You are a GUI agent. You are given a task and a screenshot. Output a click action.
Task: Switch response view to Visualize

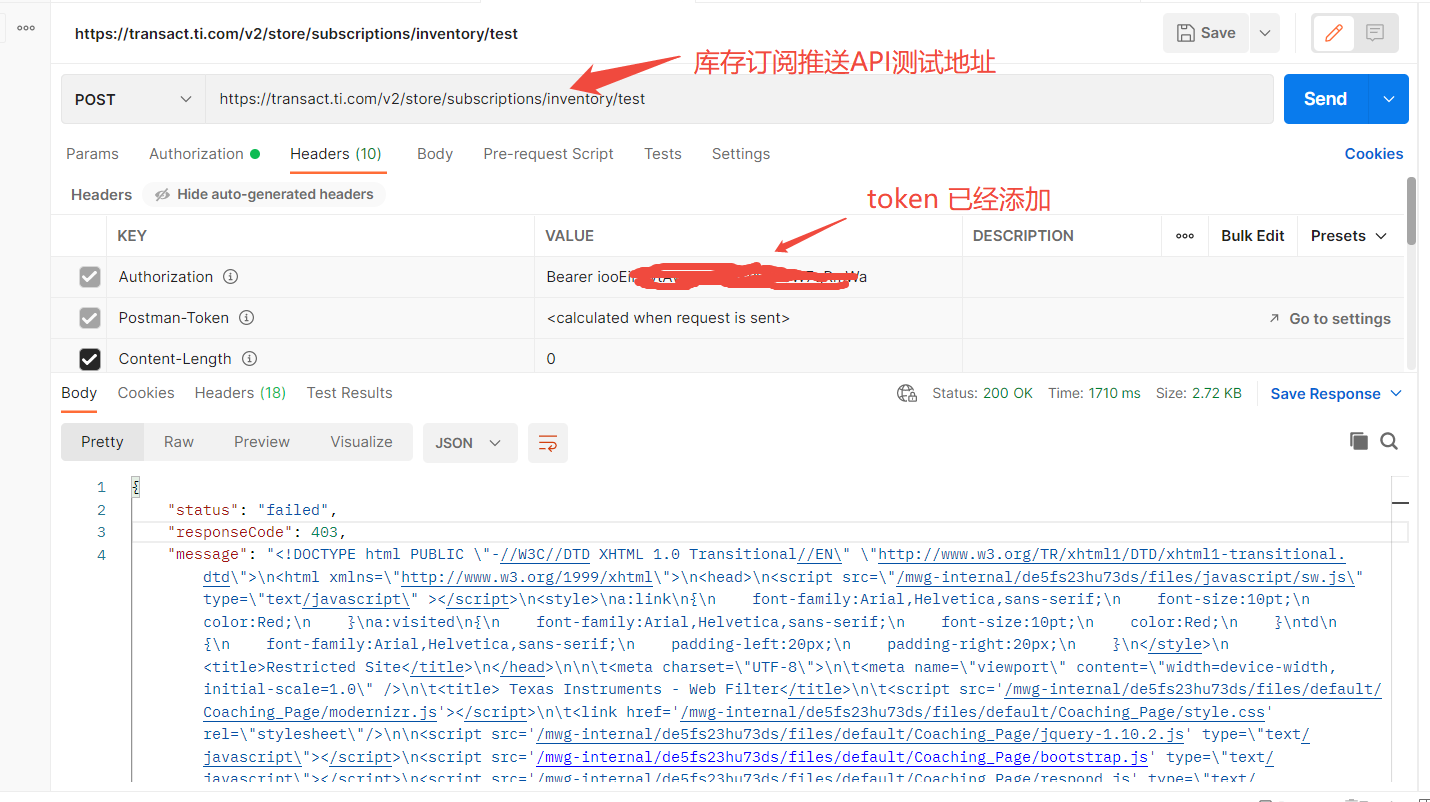(361, 442)
